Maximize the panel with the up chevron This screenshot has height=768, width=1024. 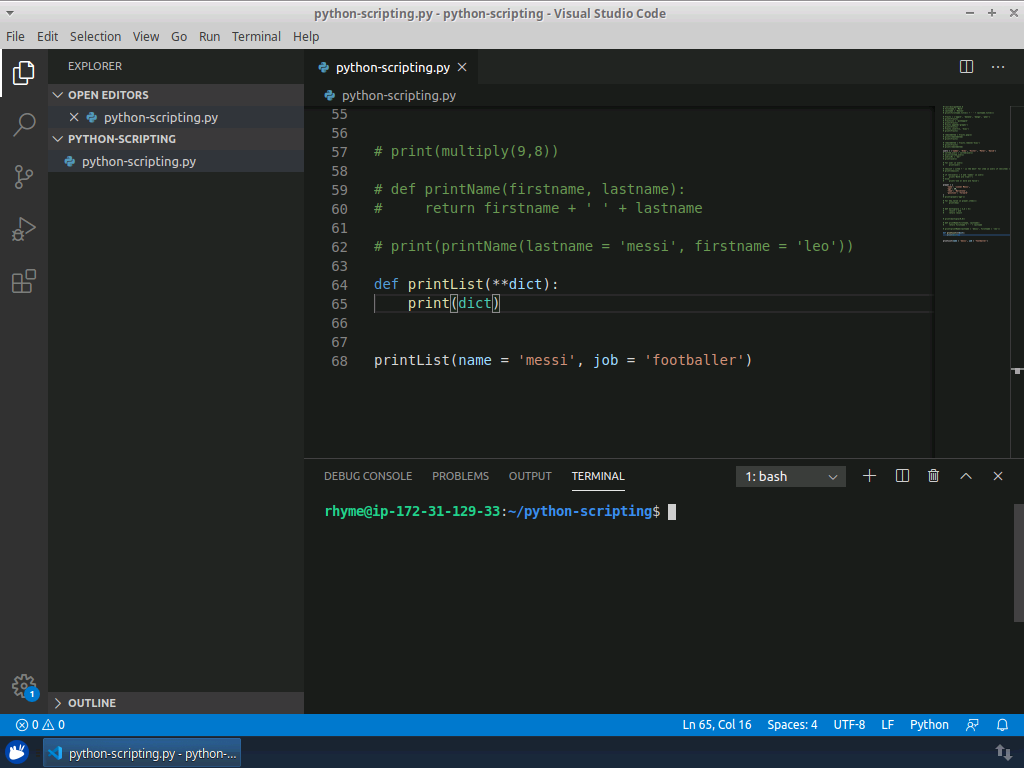966,476
